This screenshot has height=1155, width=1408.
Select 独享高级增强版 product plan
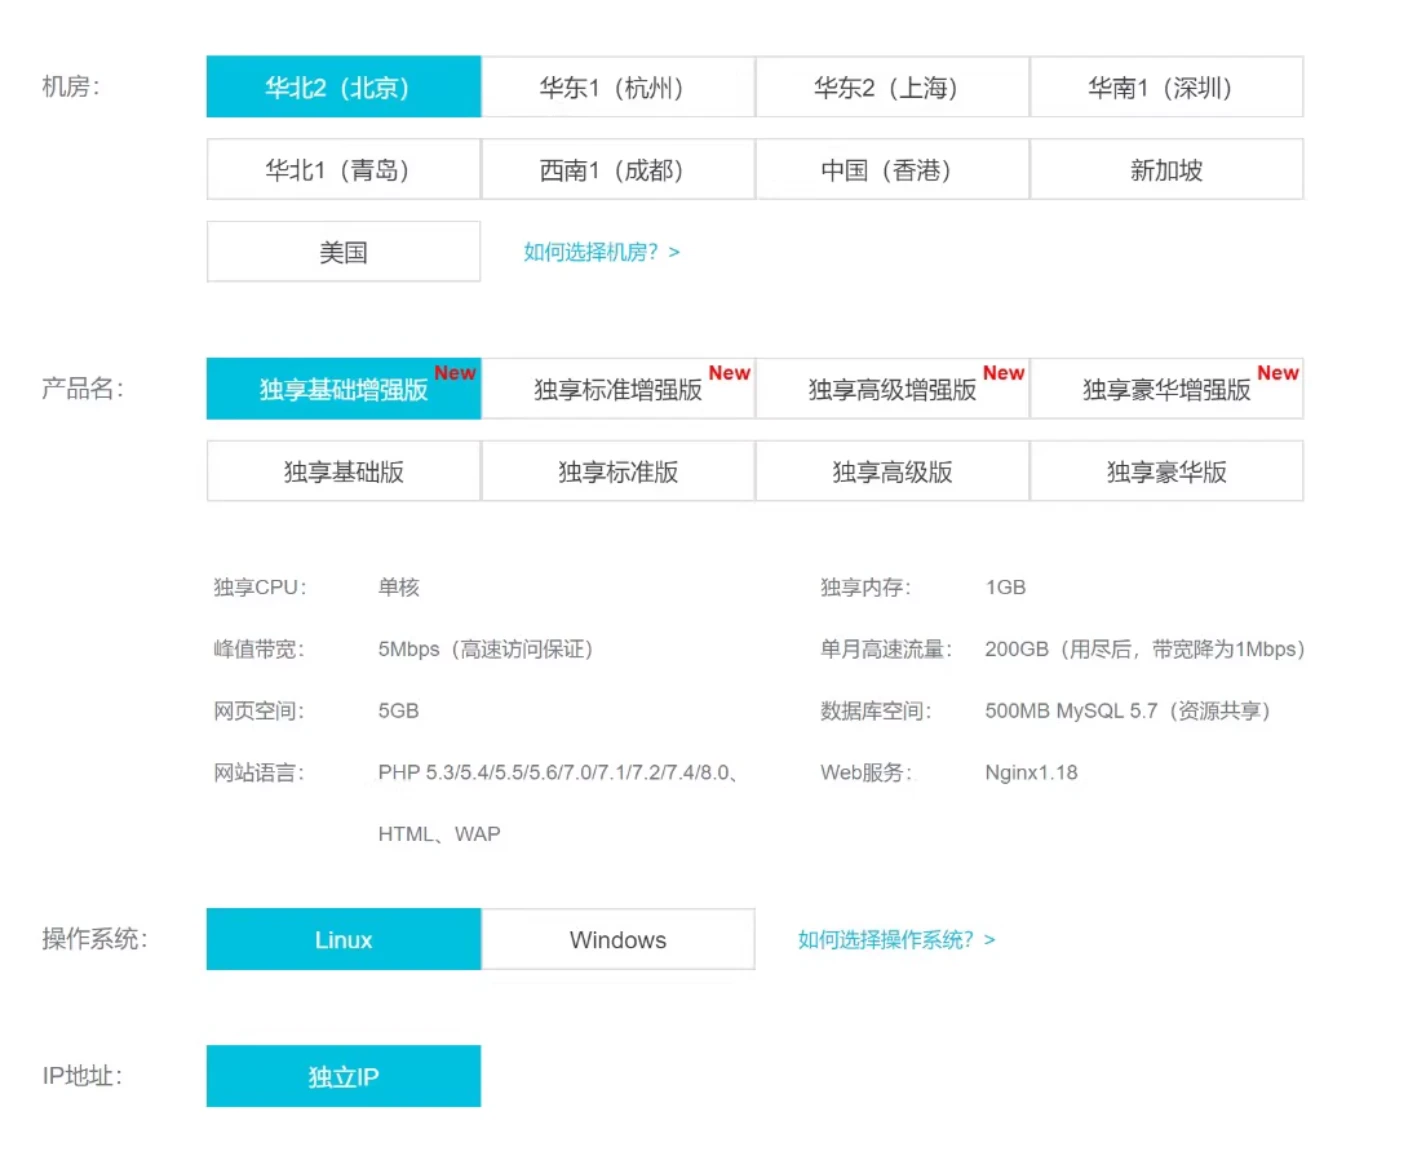[891, 389]
